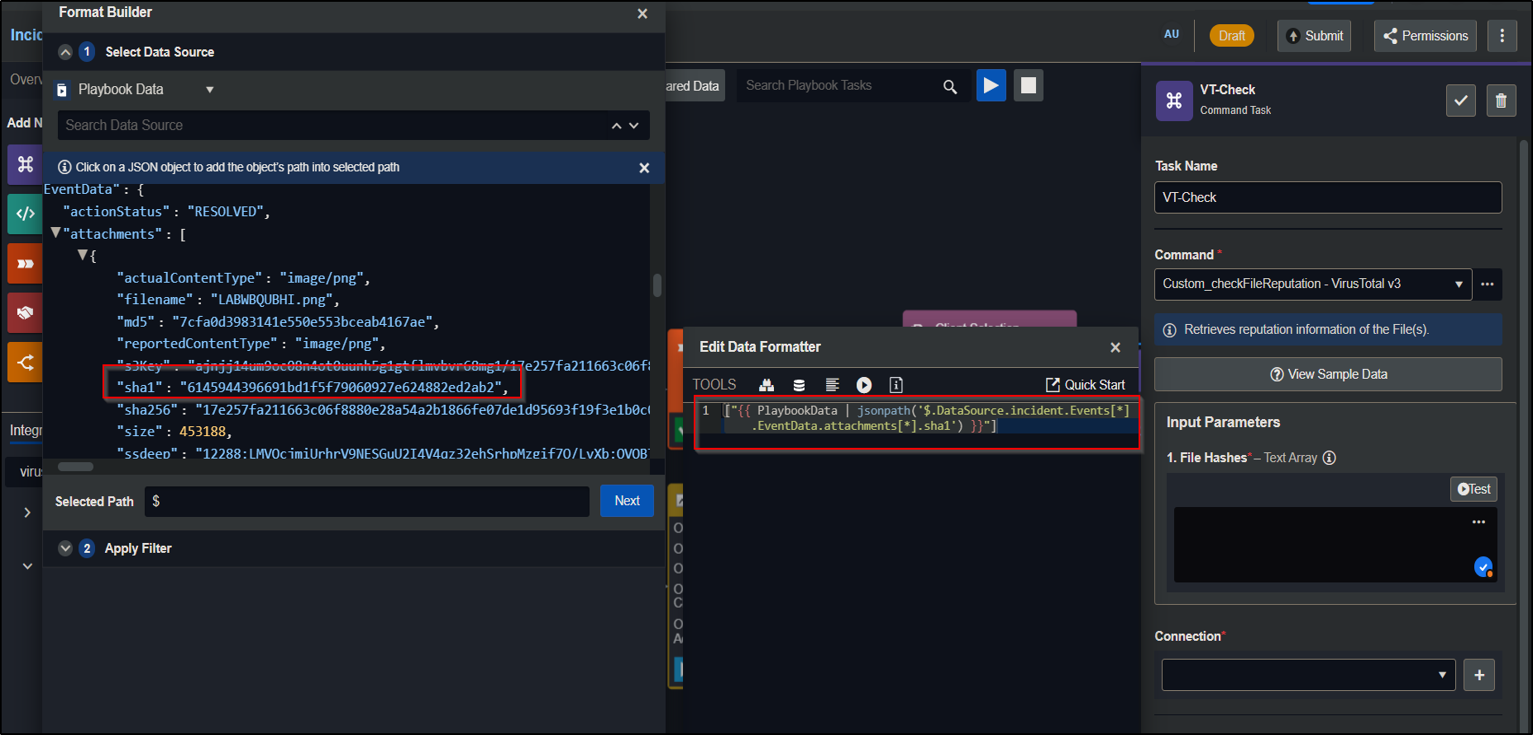Dismiss the JSON object hint banner
The width and height of the screenshot is (1533, 735).
pos(644,168)
